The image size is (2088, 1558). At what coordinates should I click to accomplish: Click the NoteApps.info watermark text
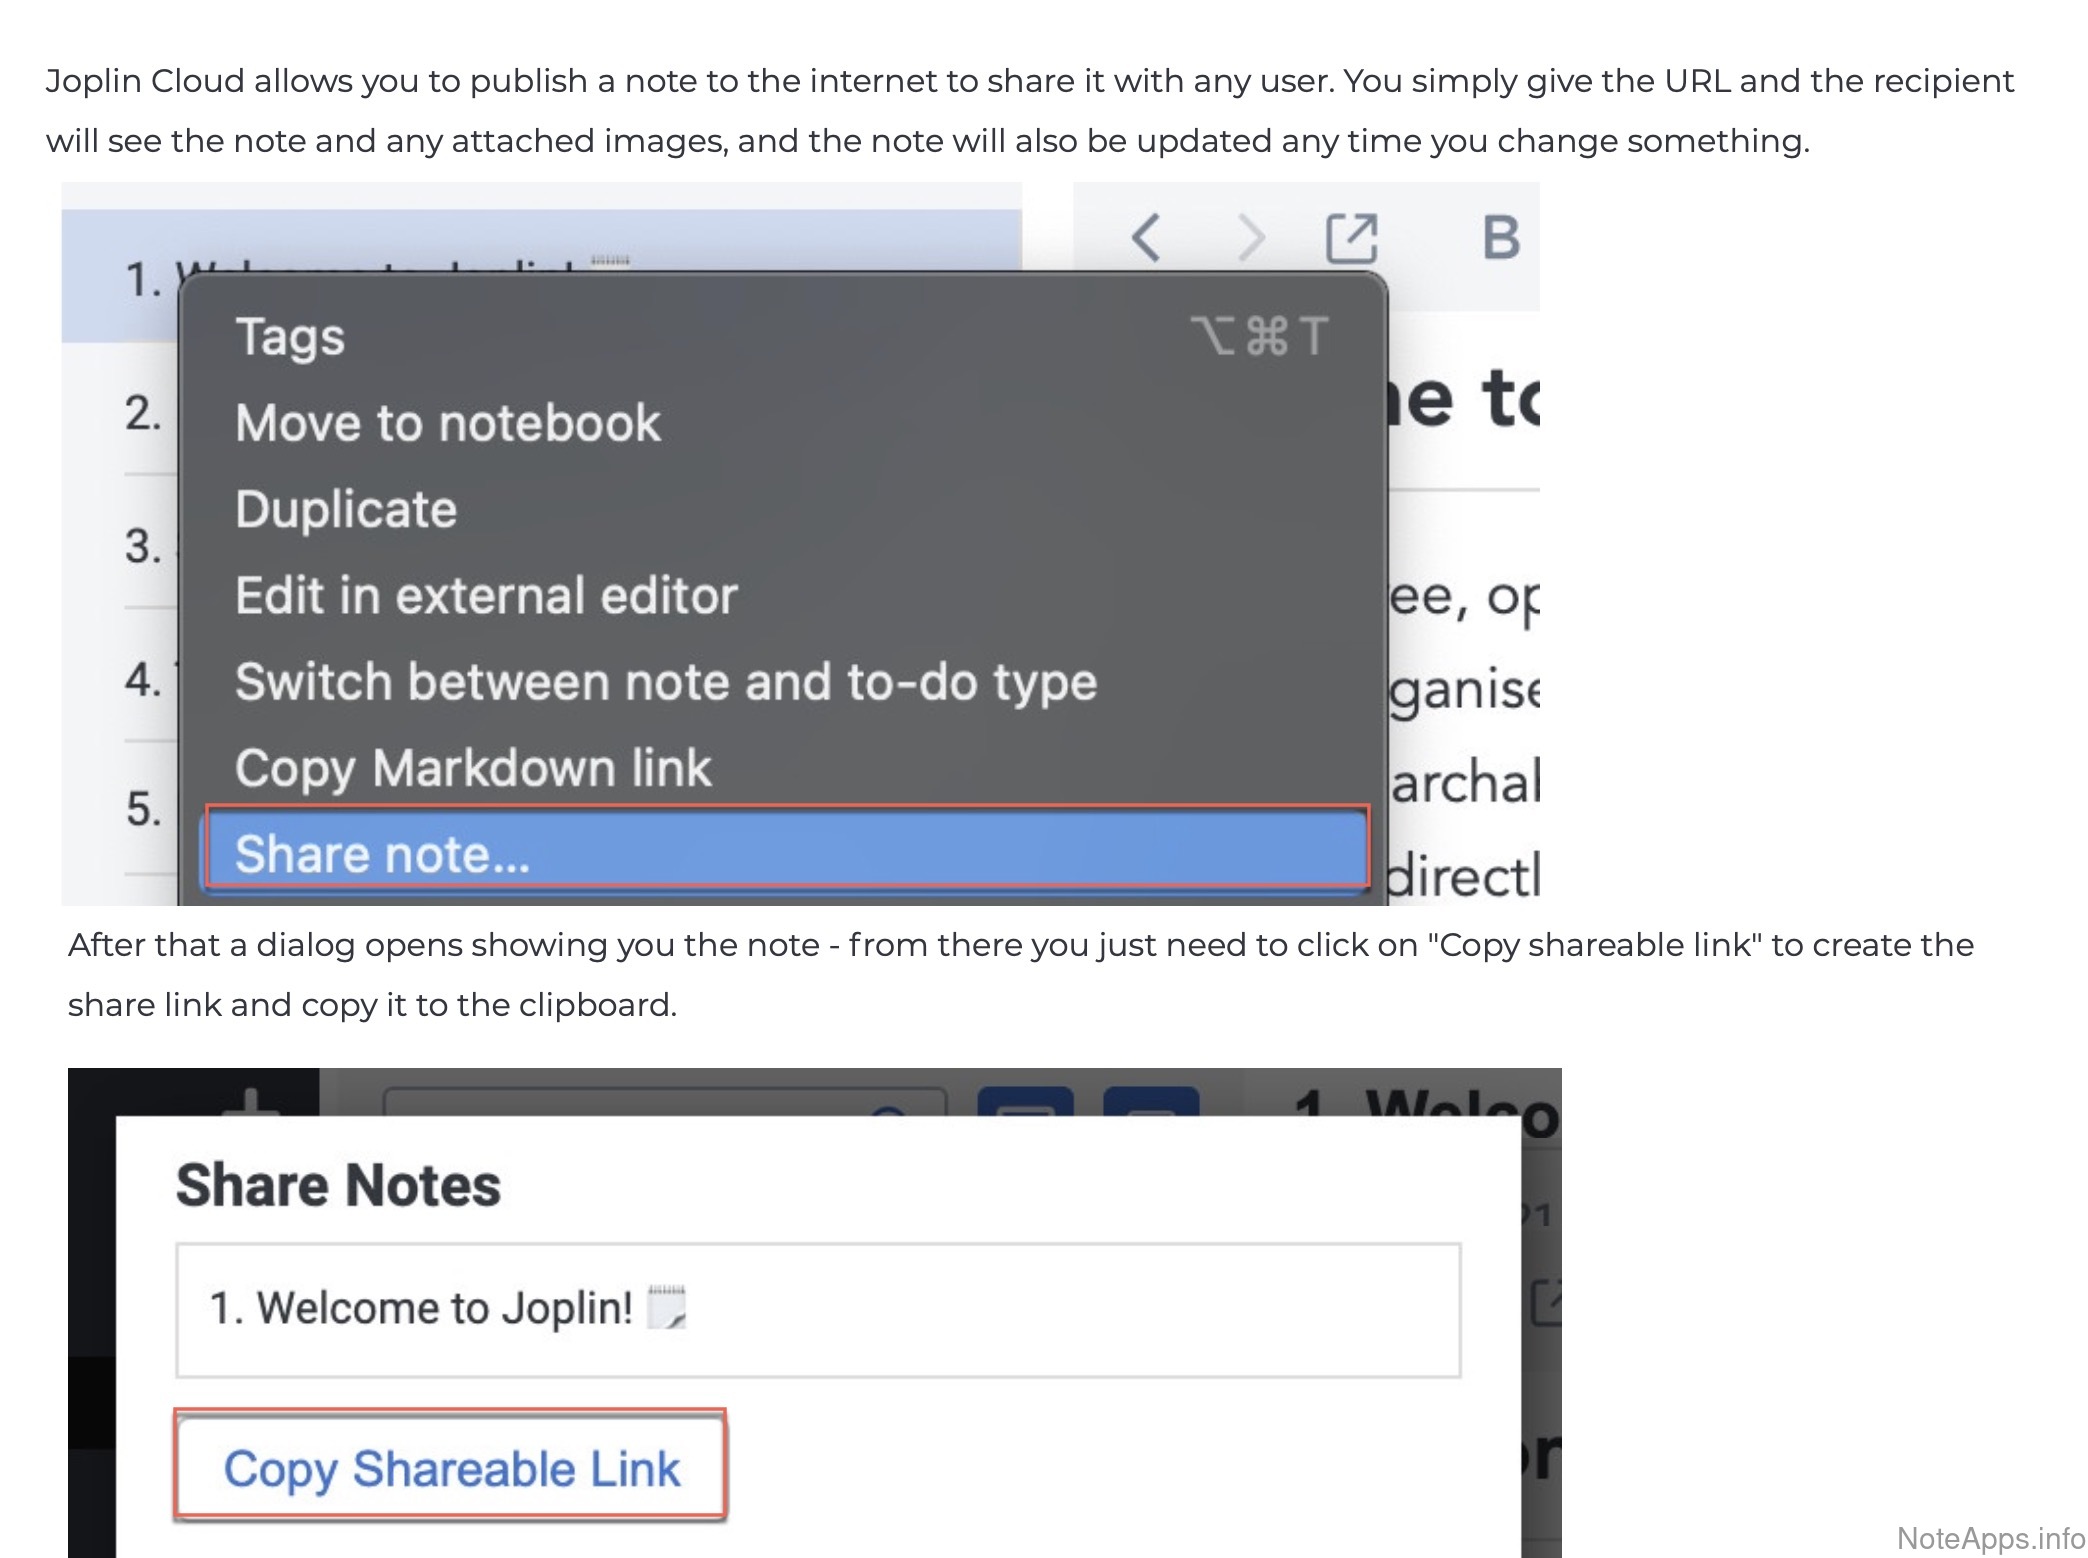1990,1537
